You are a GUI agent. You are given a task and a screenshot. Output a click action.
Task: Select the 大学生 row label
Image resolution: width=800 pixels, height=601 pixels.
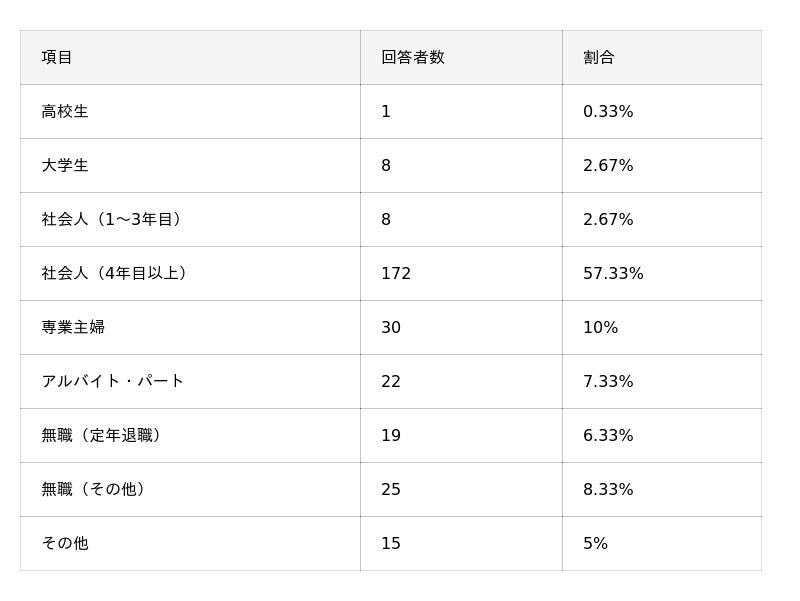[65, 166]
